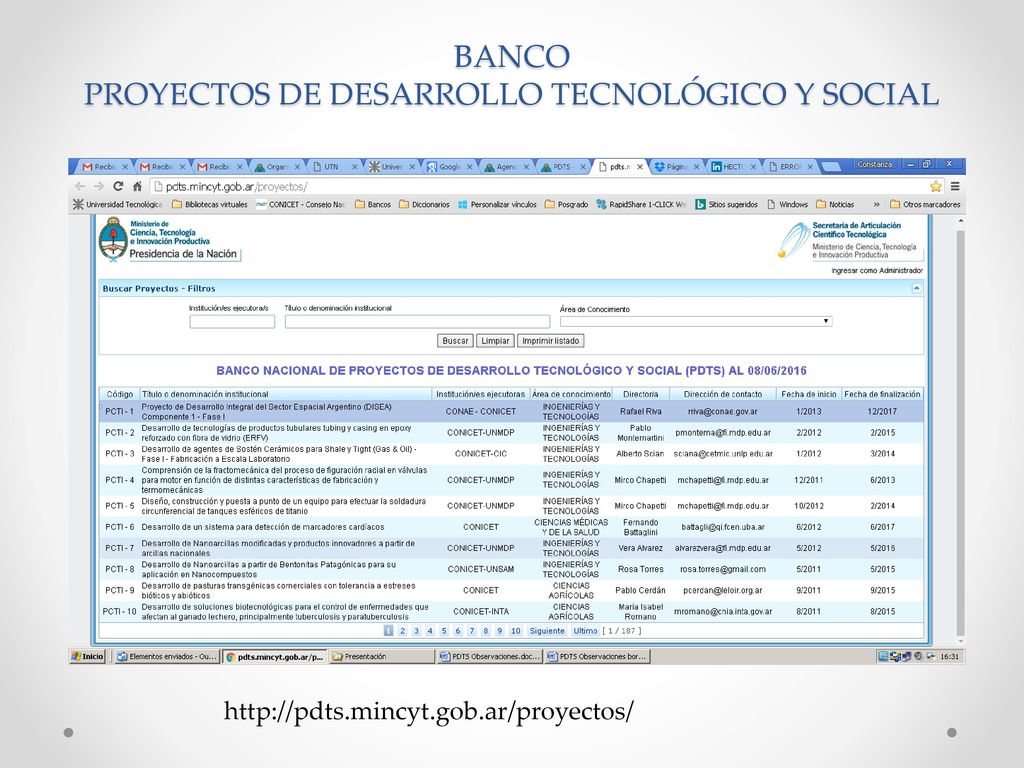Click the Buscar button
1024x768 pixels.
tap(455, 341)
